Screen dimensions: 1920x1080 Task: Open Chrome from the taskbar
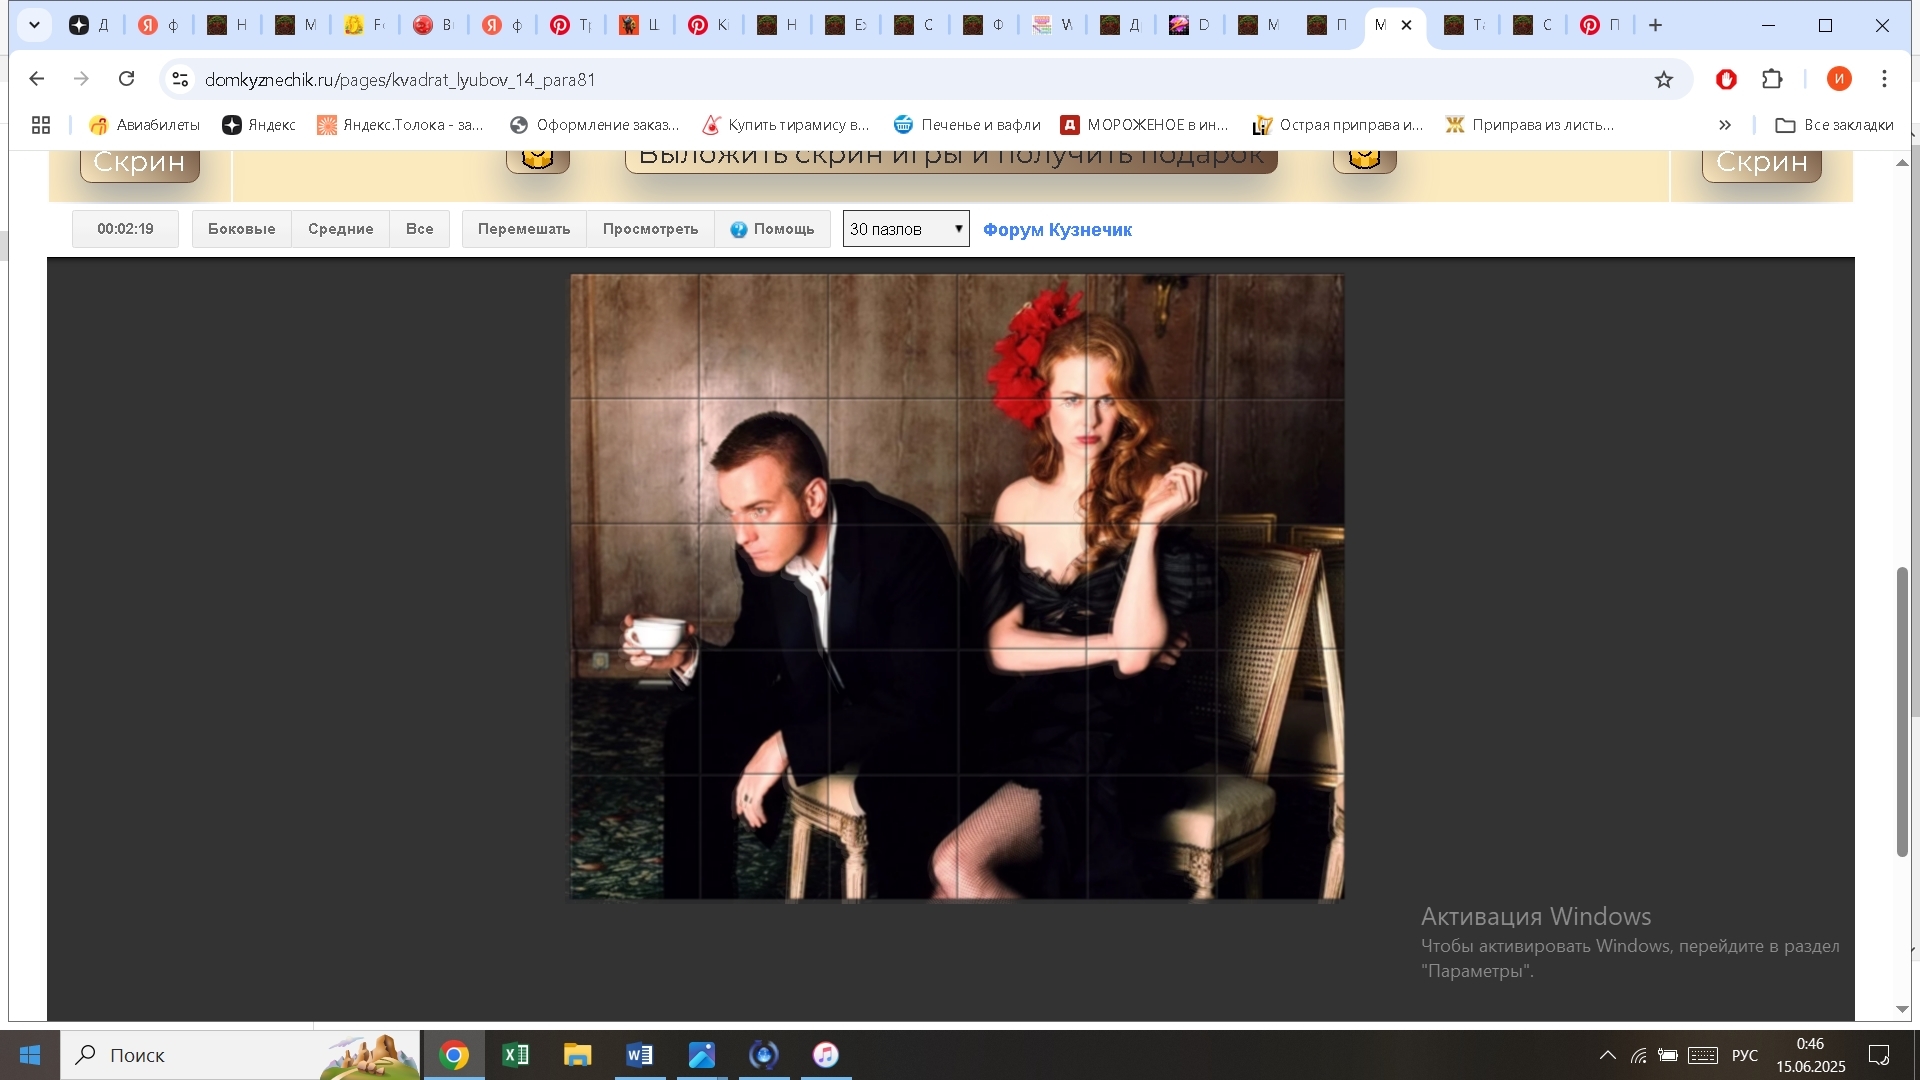454,1055
